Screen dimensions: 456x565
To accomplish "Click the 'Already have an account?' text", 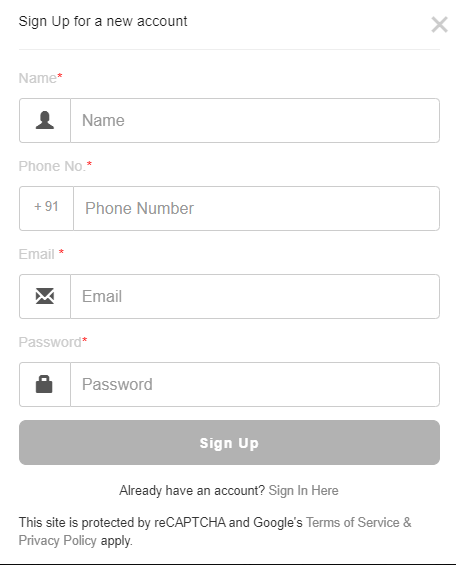I will (x=192, y=491).
